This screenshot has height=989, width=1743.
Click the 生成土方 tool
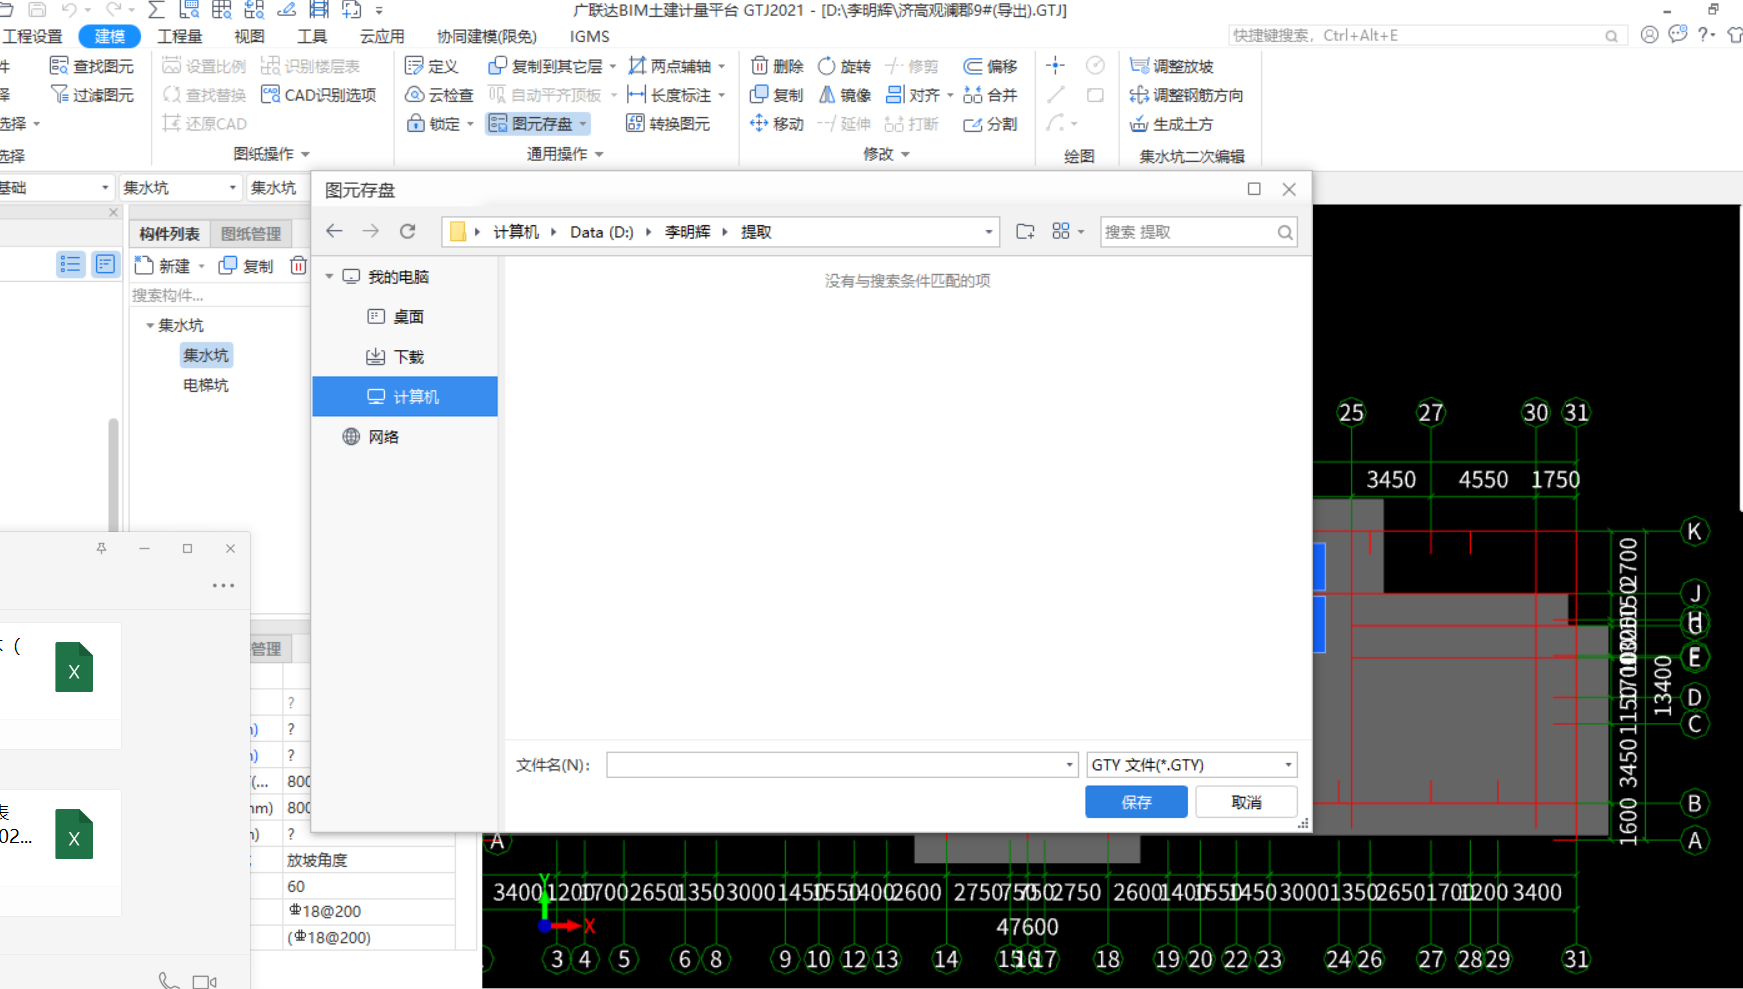1171,124
